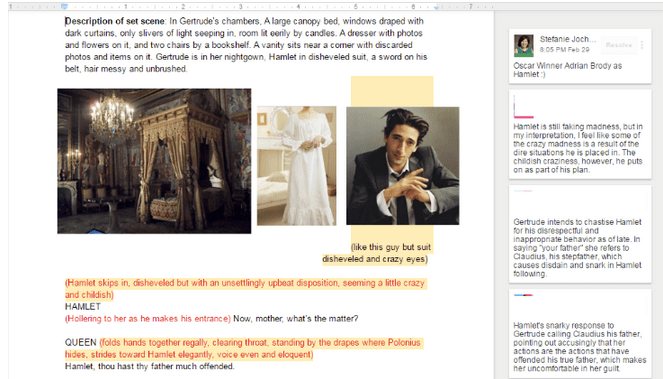Click the HAMLET character name line
The image size is (663, 379).
pos(83,307)
